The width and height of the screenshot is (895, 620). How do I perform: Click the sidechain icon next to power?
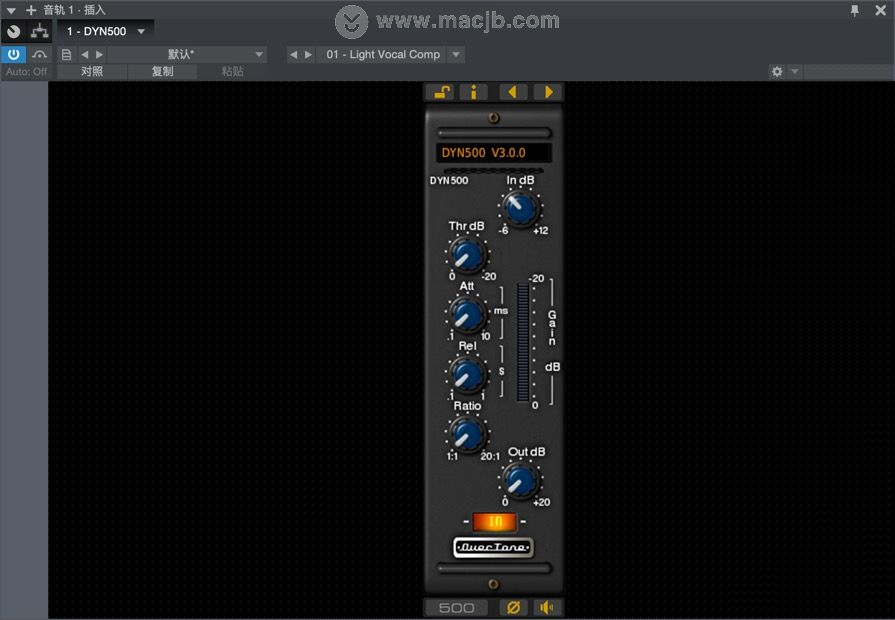39,55
